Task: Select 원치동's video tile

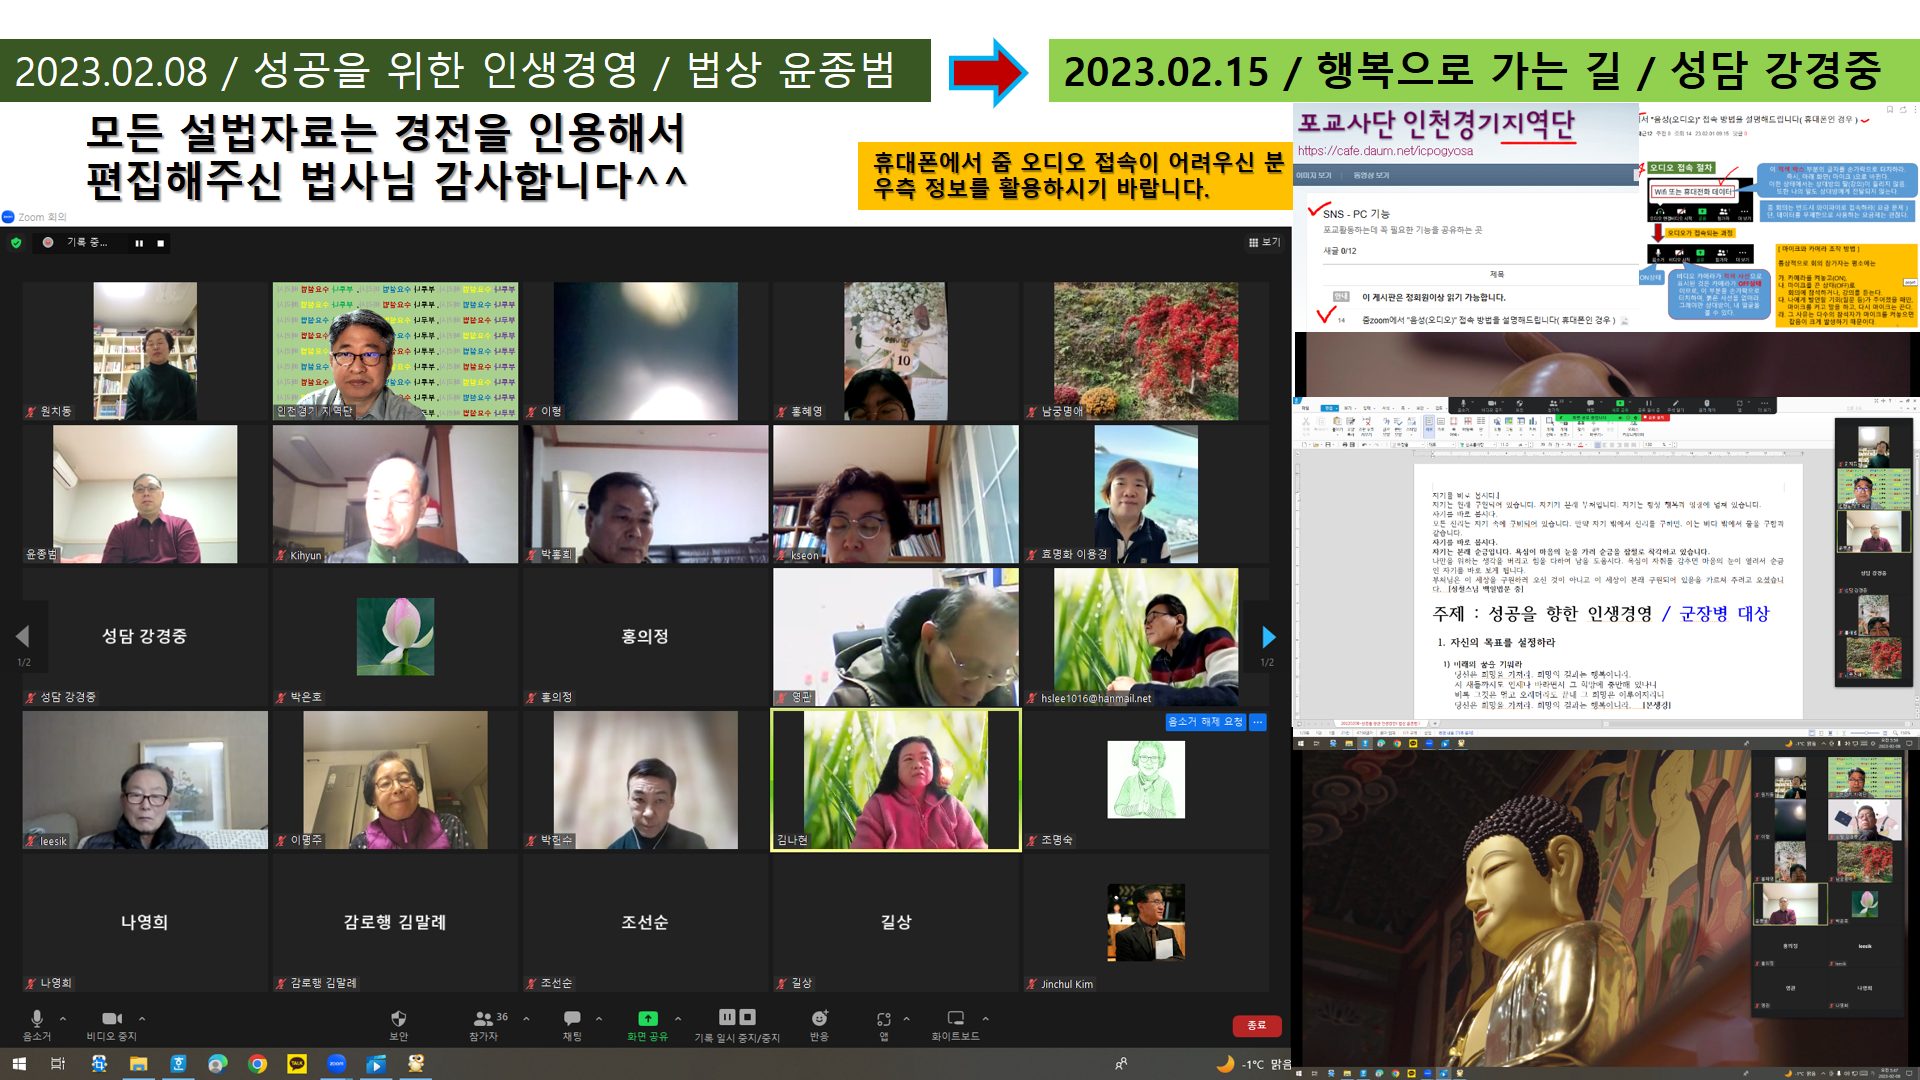Action: point(145,351)
